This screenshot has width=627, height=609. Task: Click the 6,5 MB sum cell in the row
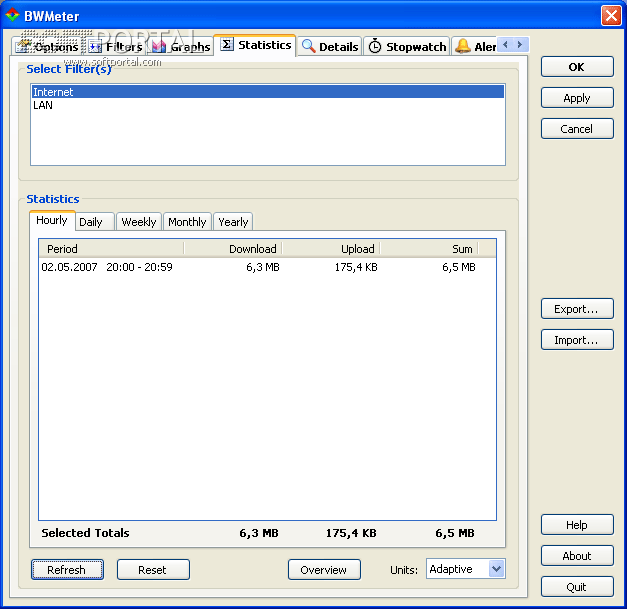[x=459, y=267]
